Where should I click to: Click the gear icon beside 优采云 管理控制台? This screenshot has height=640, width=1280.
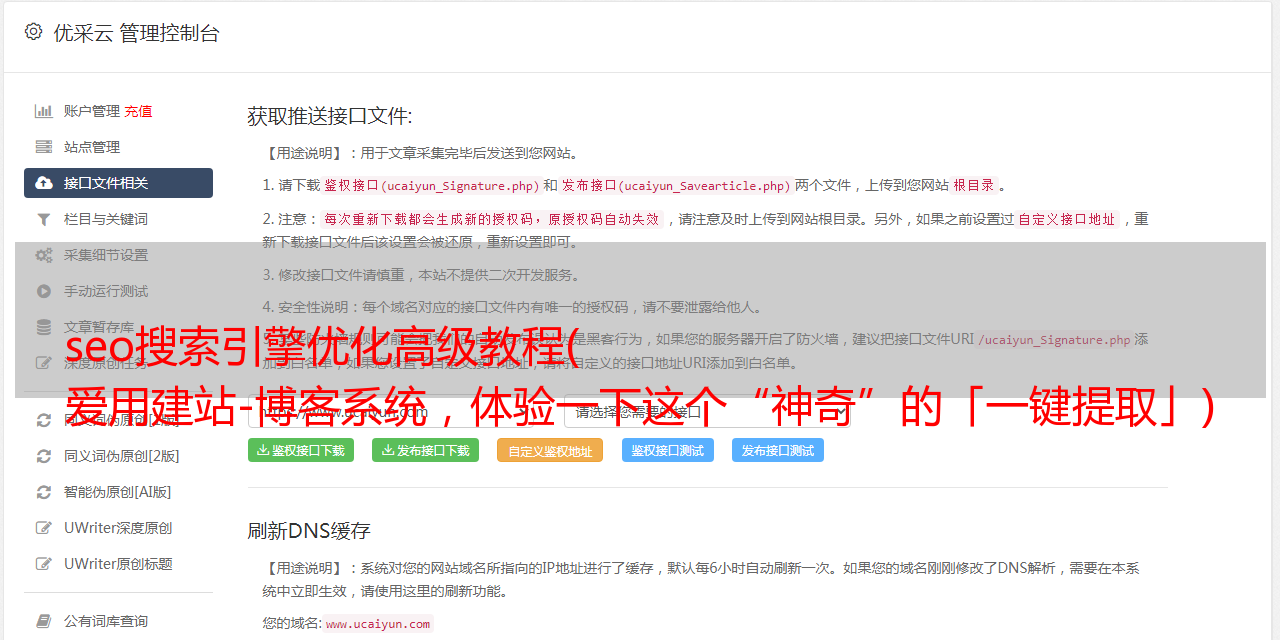pos(34,32)
